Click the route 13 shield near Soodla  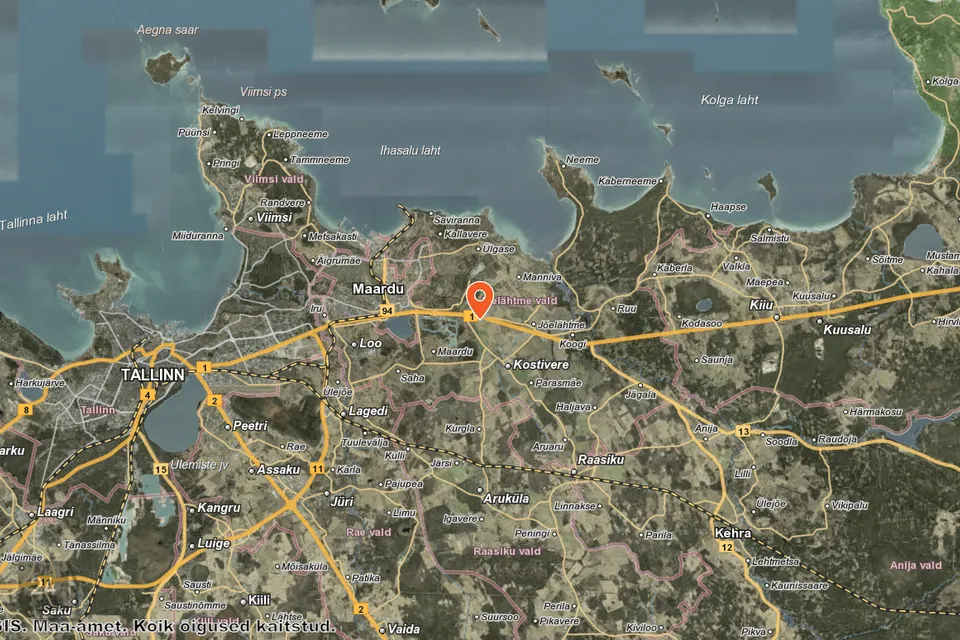[x=743, y=432]
